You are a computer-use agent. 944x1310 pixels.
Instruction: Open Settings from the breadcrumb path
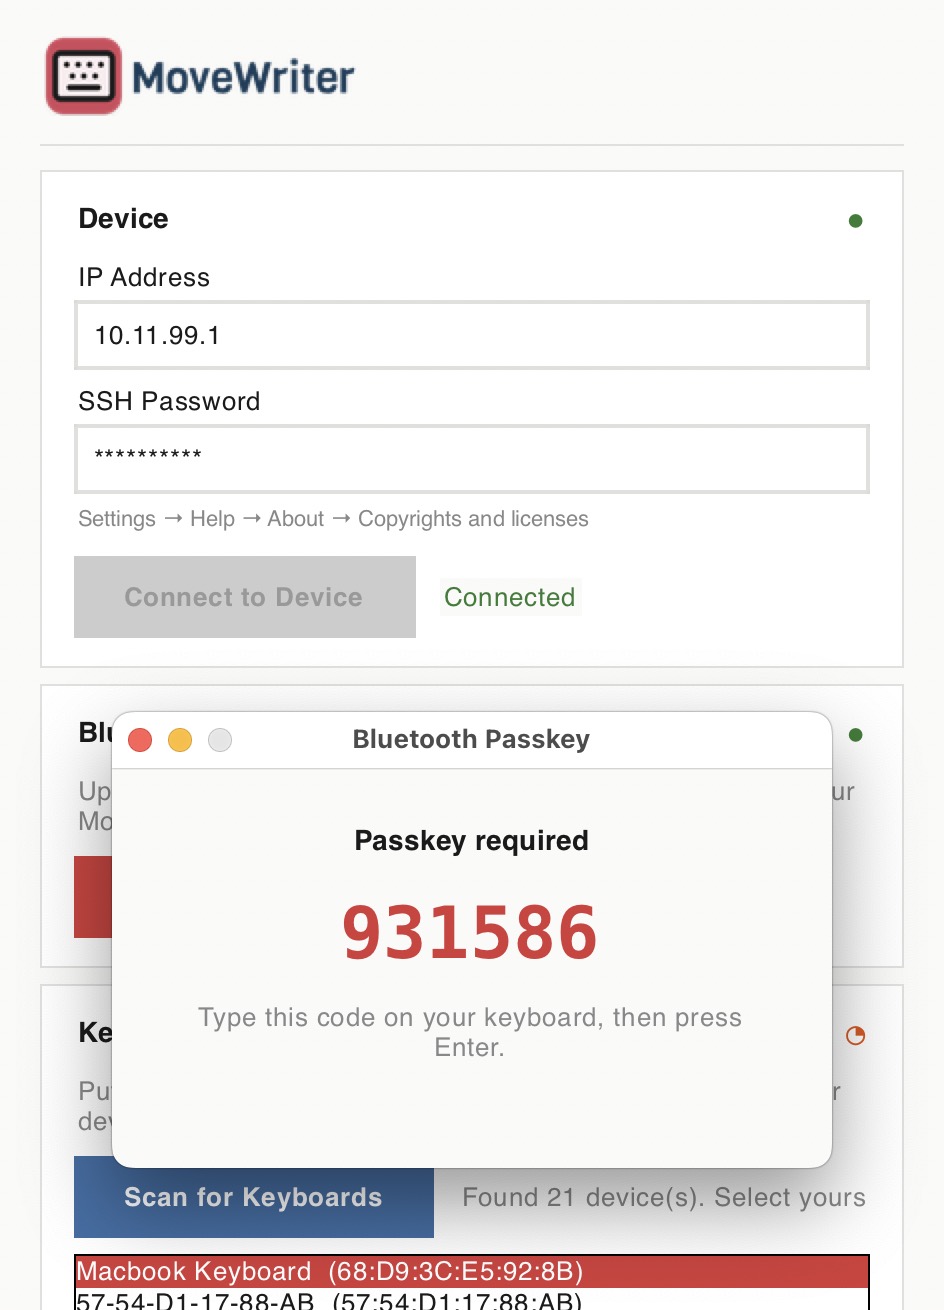[116, 519]
